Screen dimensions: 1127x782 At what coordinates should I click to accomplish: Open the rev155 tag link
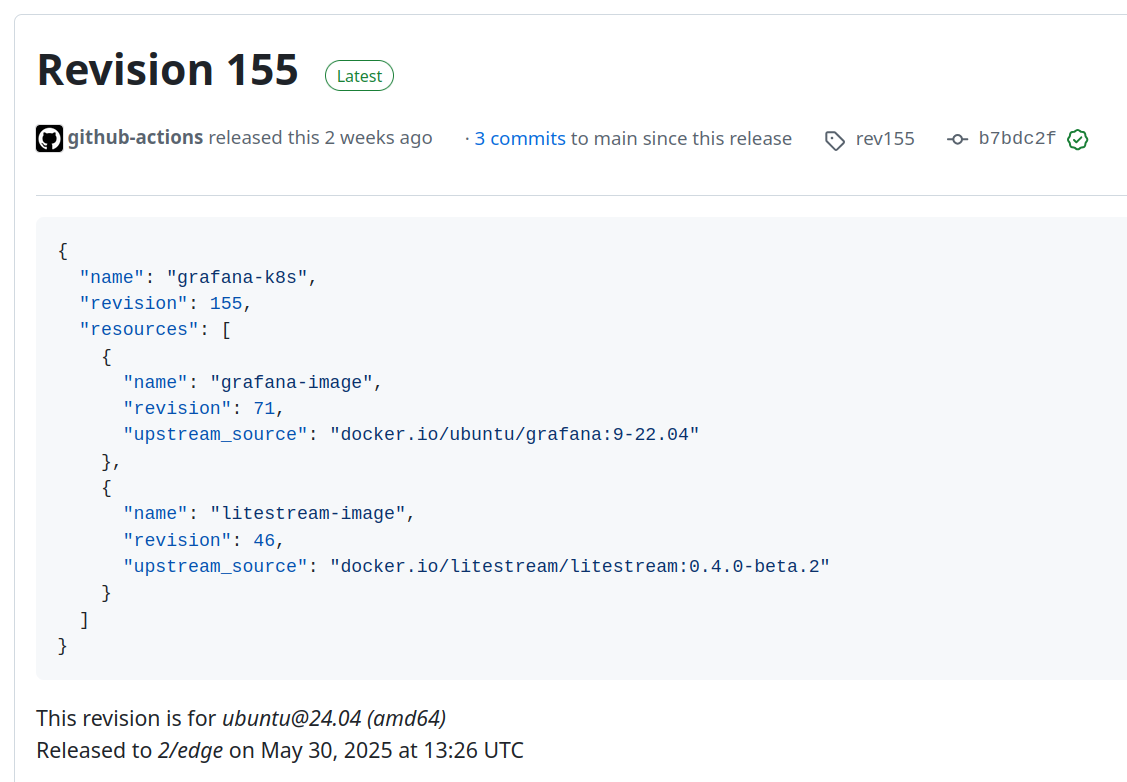point(885,139)
